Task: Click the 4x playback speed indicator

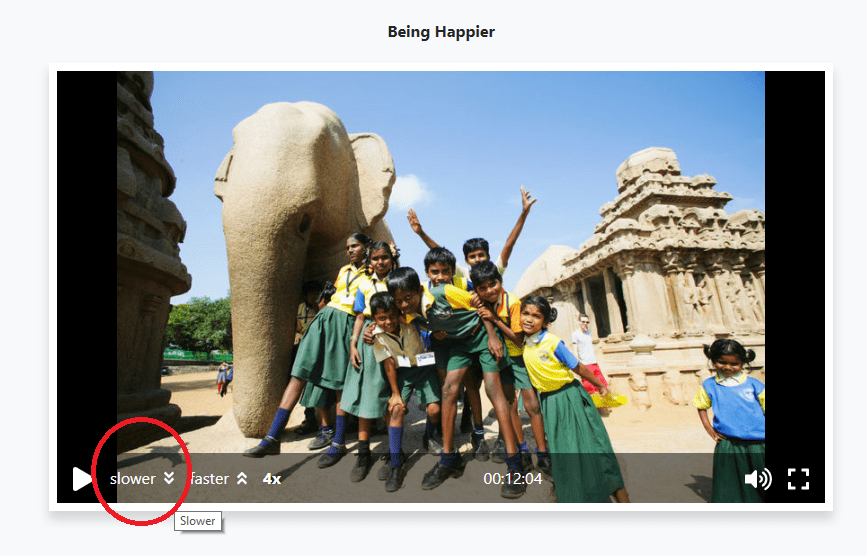Action: coord(271,479)
